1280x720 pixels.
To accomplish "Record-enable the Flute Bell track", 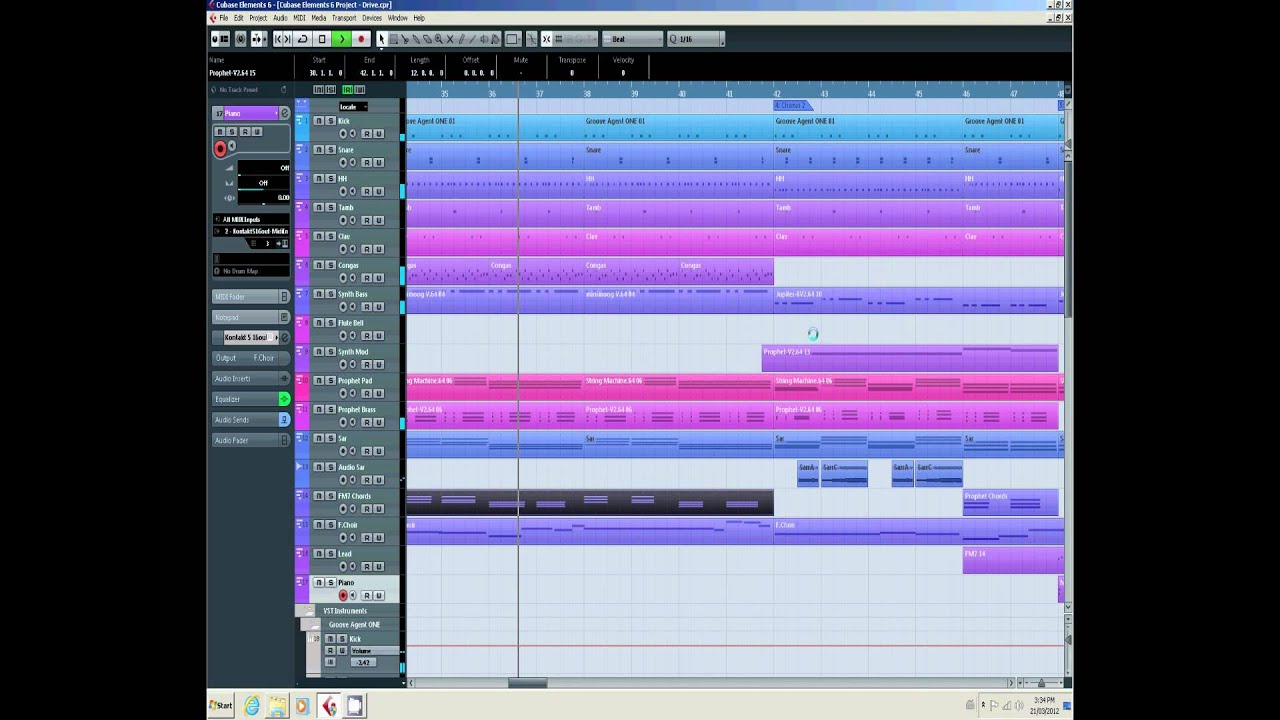I will 343,336.
